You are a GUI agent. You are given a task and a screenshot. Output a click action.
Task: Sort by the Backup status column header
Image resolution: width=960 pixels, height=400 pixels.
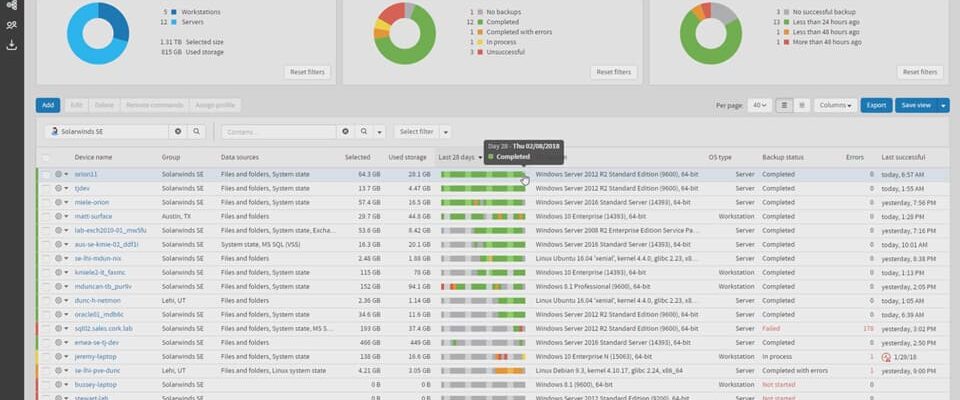point(782,157)
